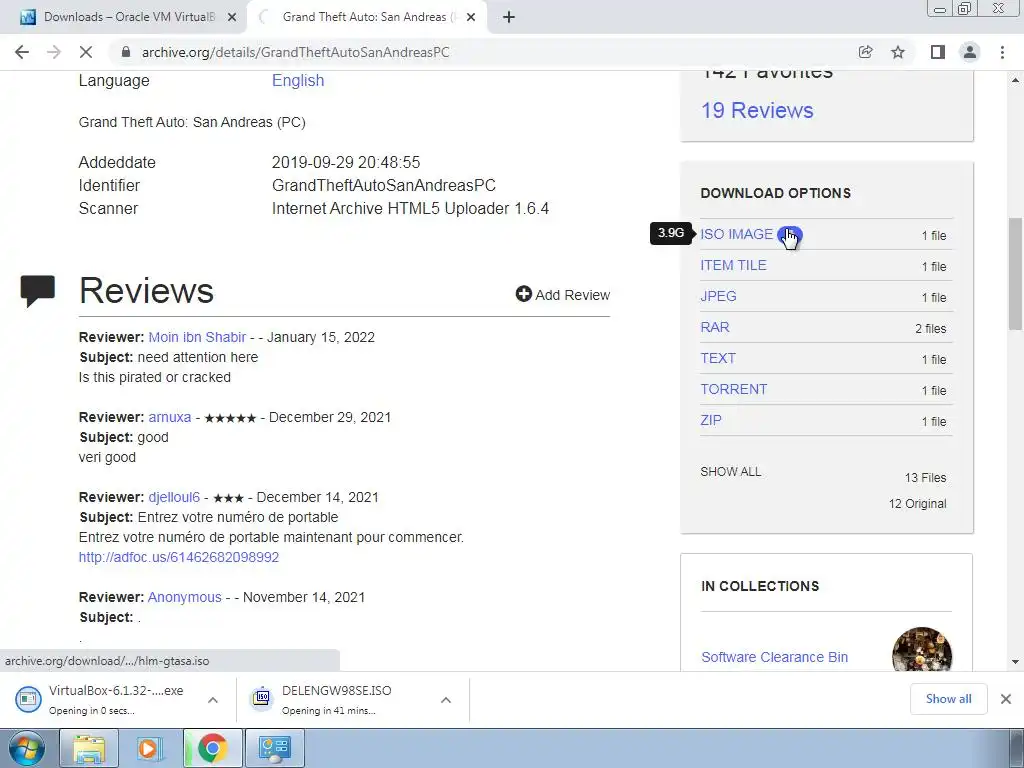Click the scrollbar down arrow
The width and height of the screenshot is (1024, 768).
(x=1015, y=662)
